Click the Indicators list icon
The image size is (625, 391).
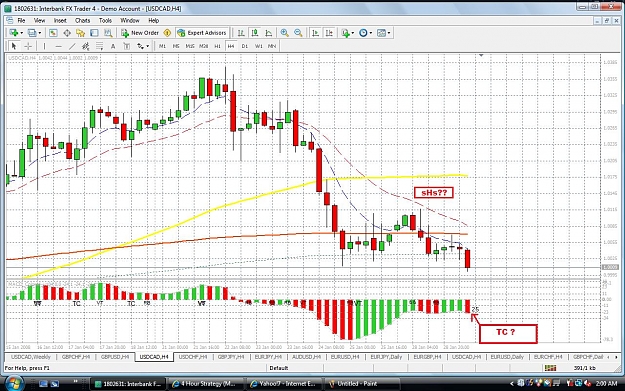pyautogui.click(x=345, y=33)
